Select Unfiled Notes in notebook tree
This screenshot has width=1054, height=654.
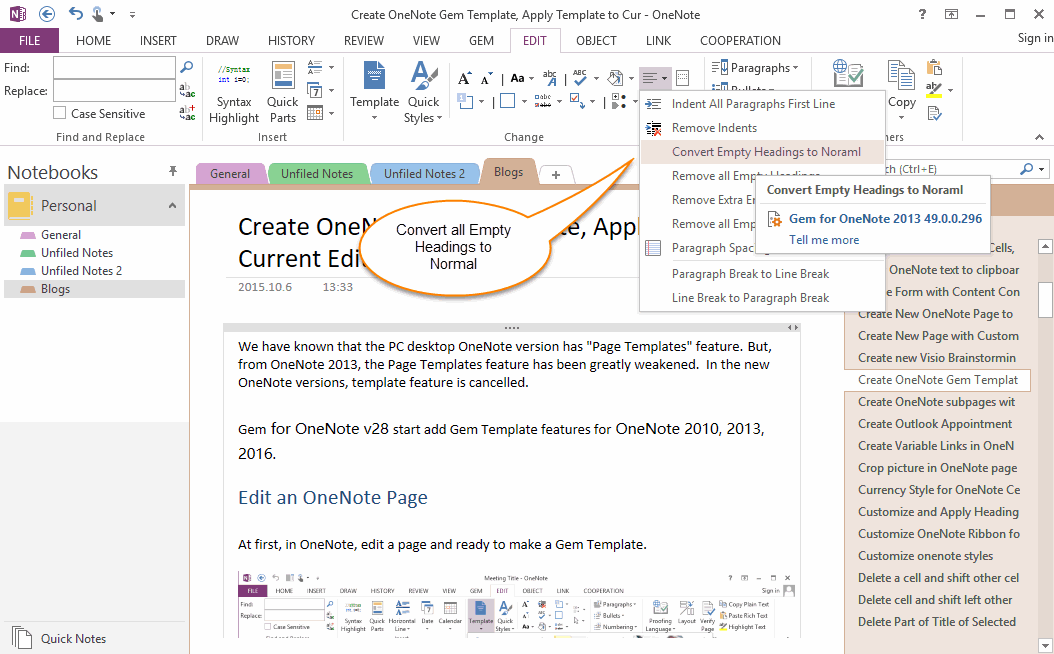[x=77, y=253]
